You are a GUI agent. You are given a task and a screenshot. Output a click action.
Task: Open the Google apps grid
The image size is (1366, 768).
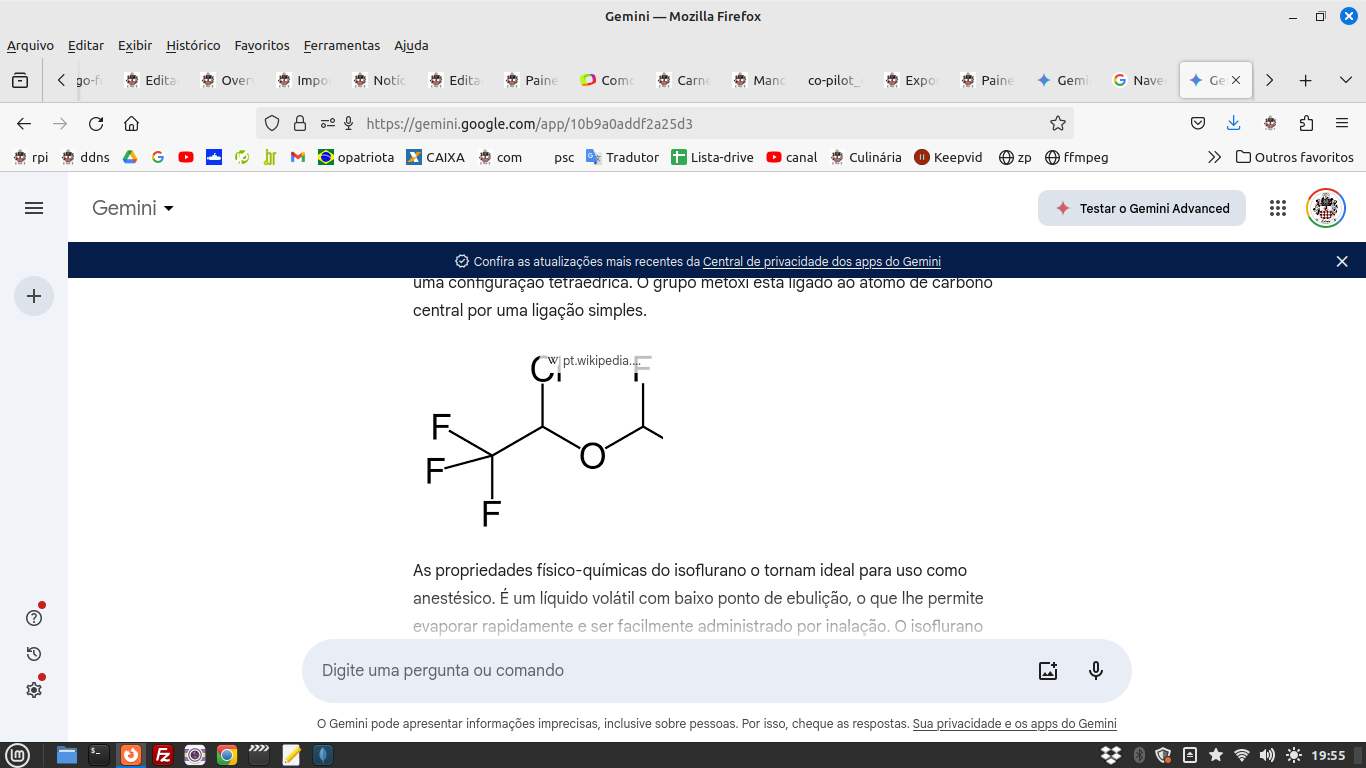[1277, 208]
